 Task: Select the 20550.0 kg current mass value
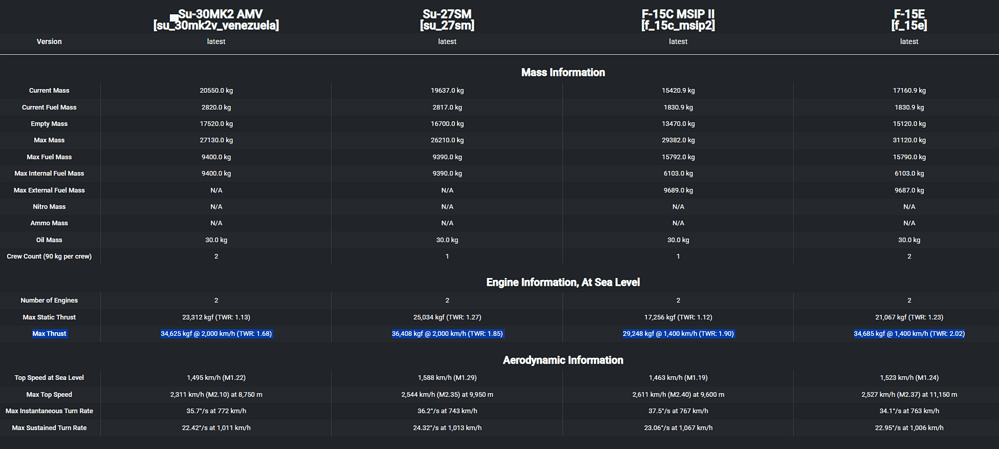coord(216,90)
